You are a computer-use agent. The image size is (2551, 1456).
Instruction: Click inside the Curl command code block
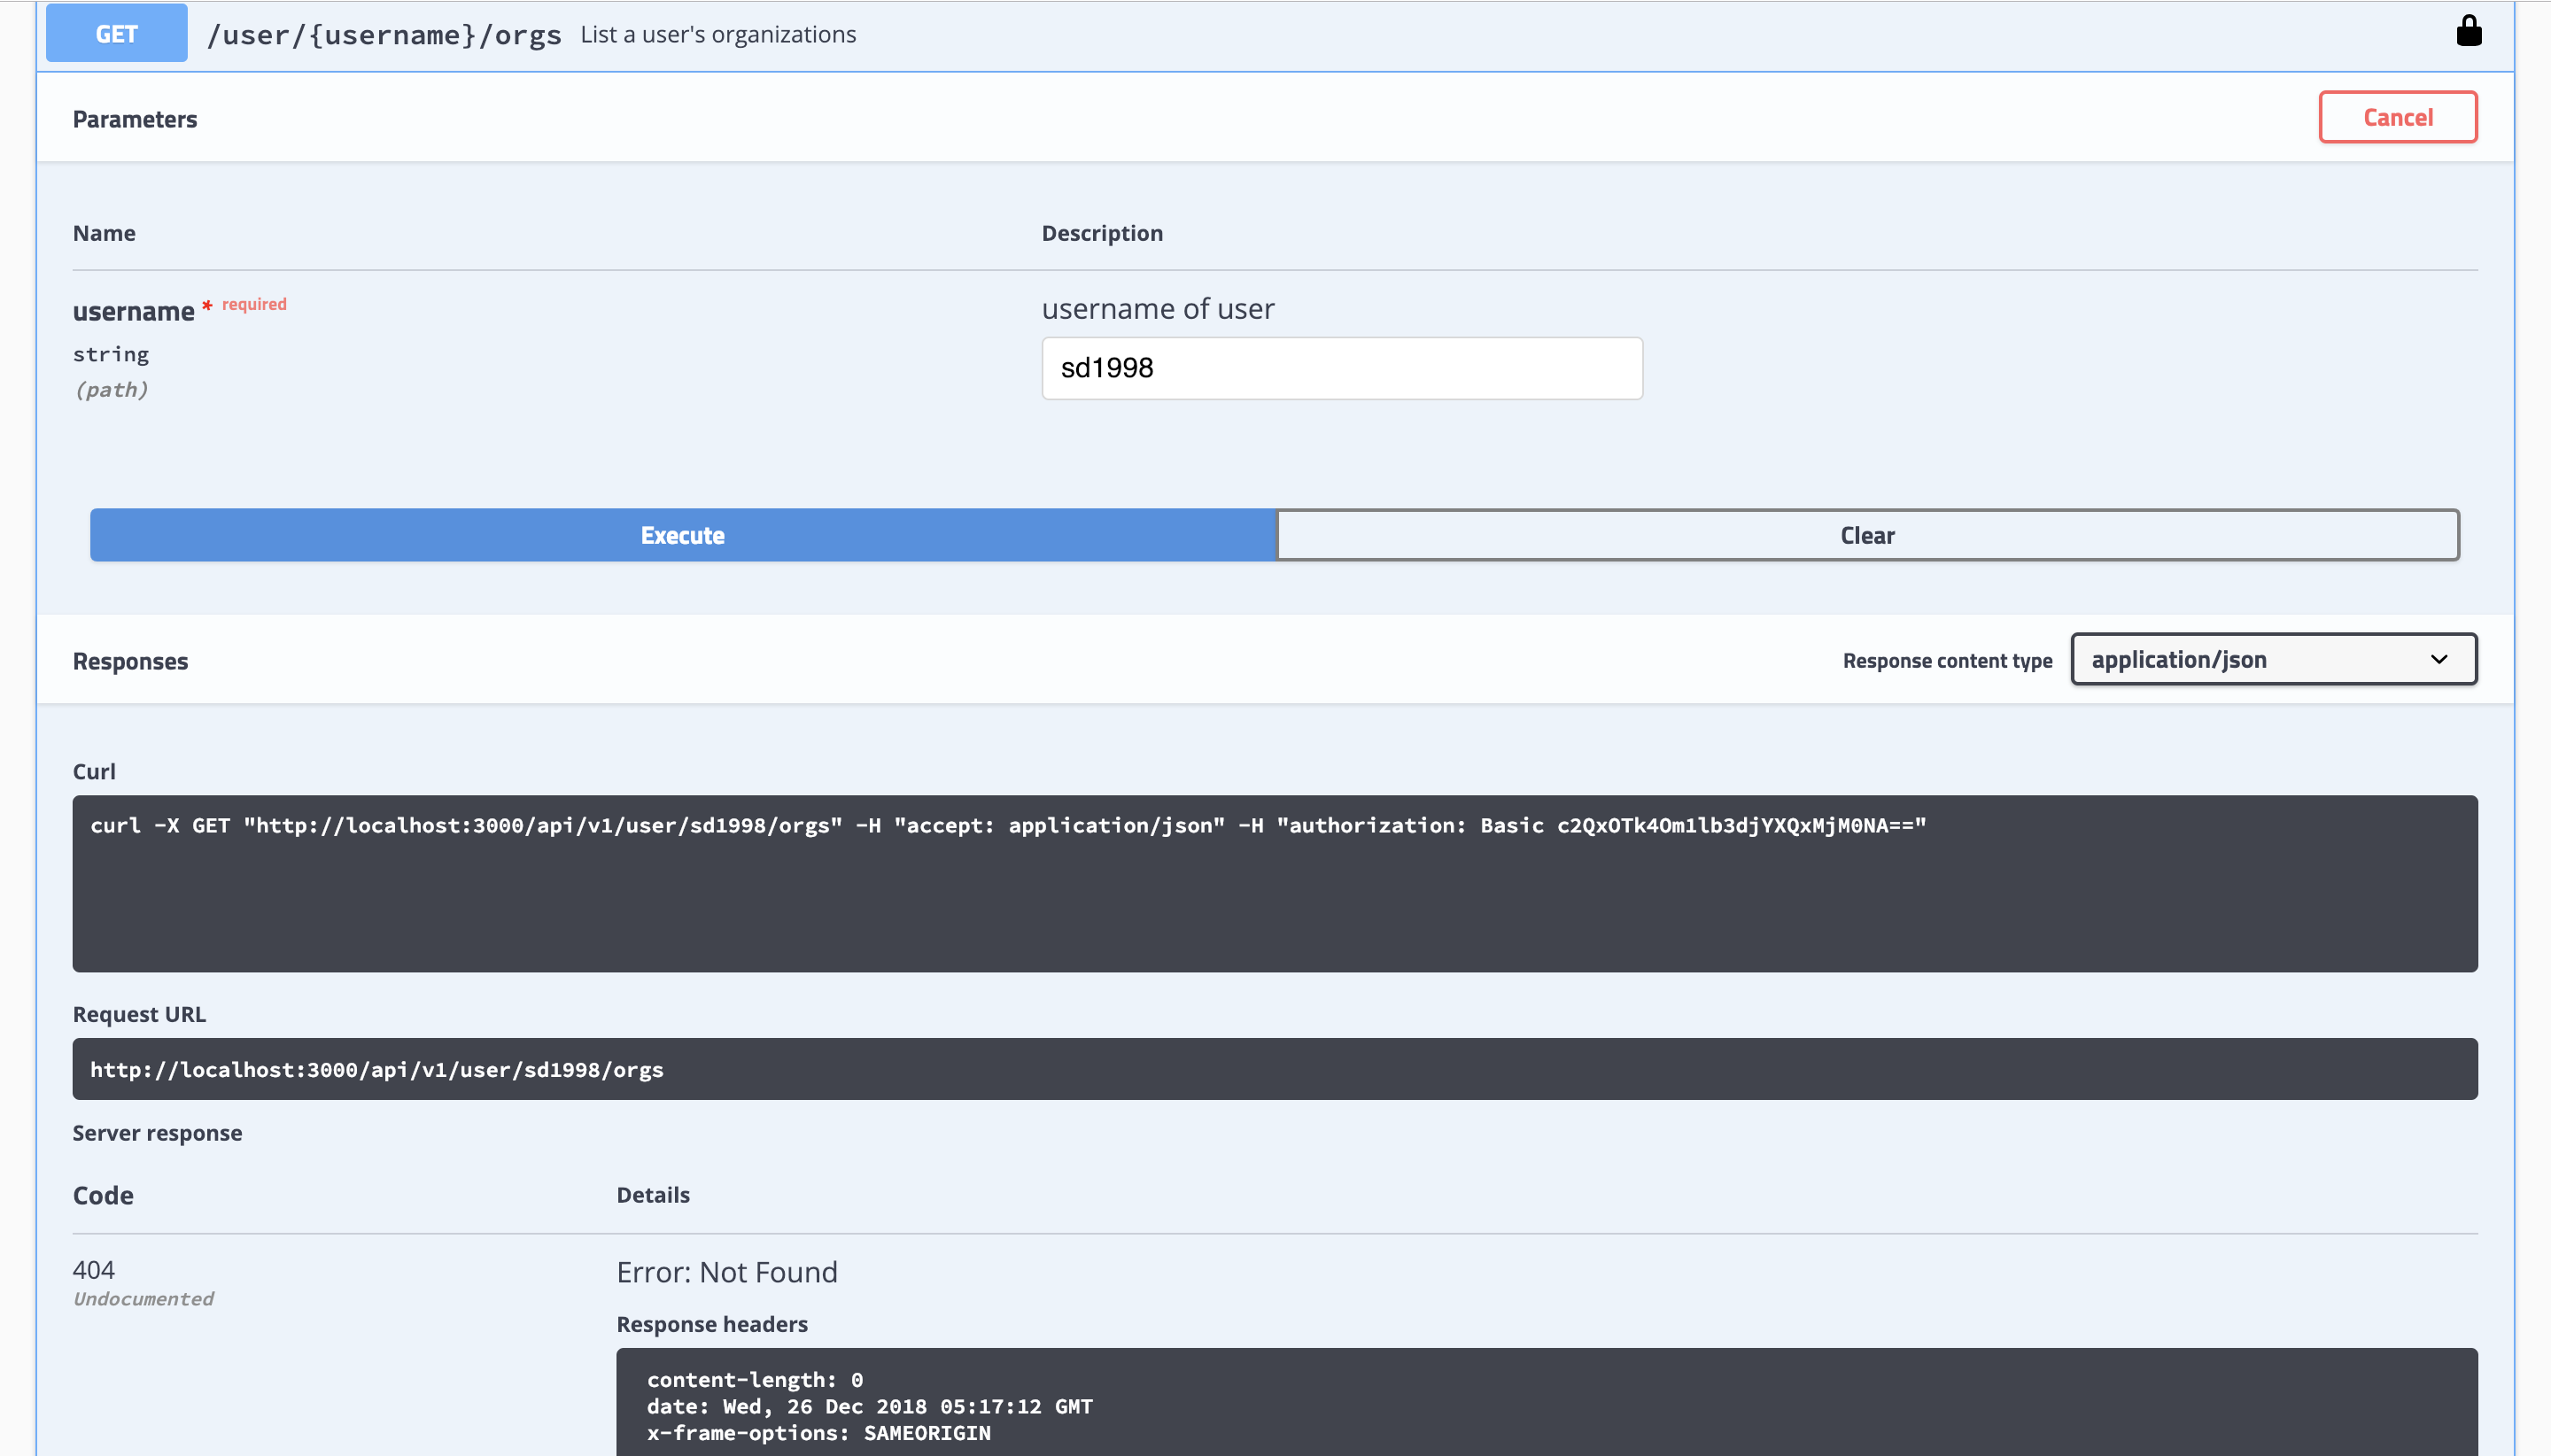click(x=1273, y=882)
